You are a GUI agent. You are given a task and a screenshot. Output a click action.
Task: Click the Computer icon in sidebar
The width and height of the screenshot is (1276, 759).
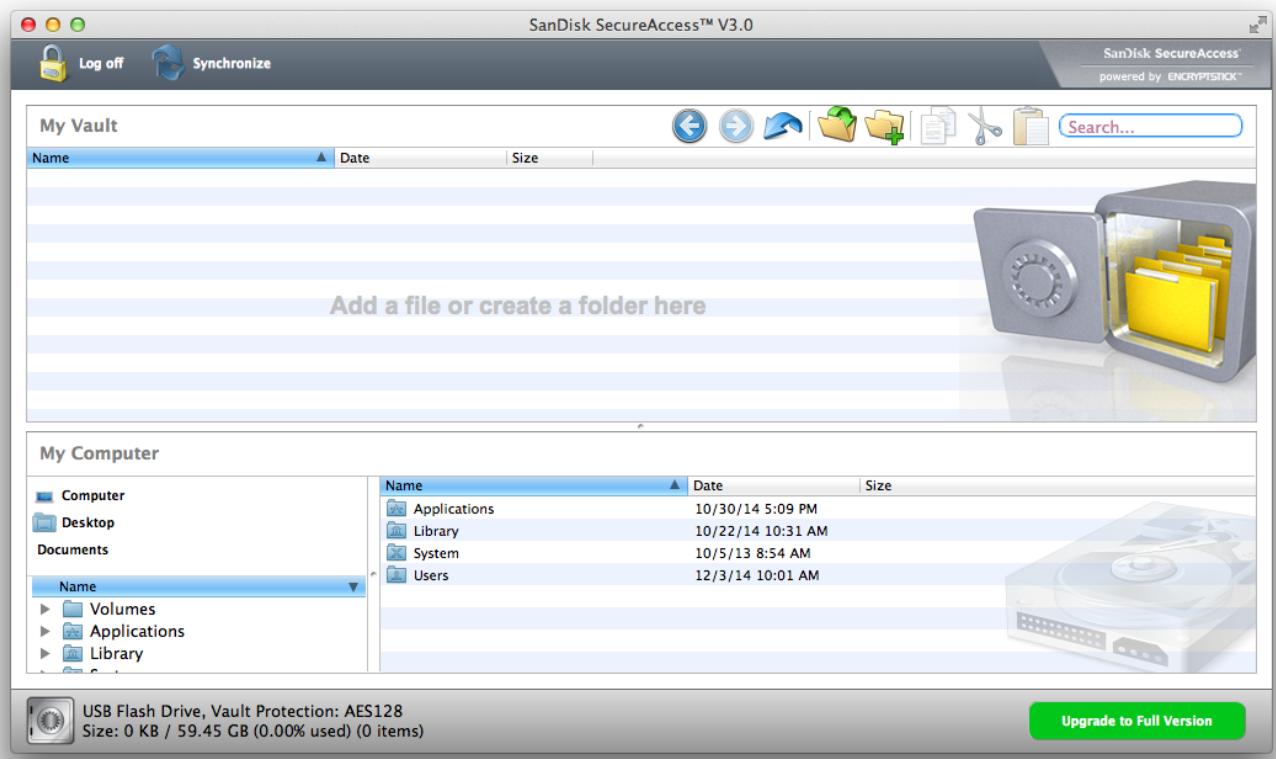coord(45,496)
